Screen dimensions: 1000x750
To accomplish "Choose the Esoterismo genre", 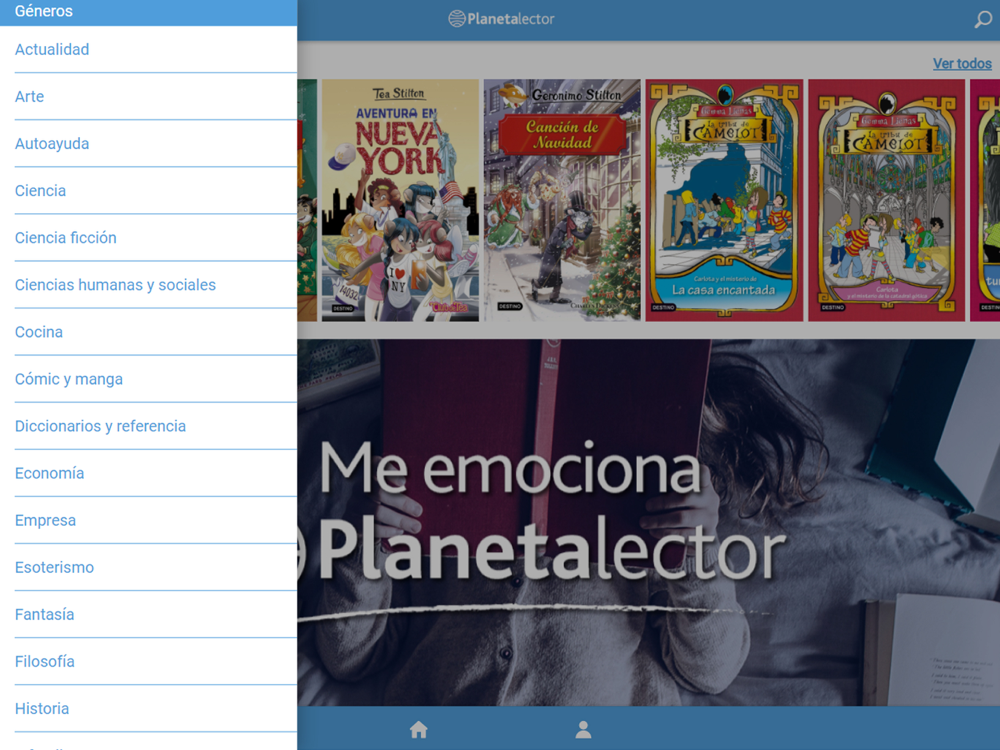I will pyautogui.click(x=149, y=568).
